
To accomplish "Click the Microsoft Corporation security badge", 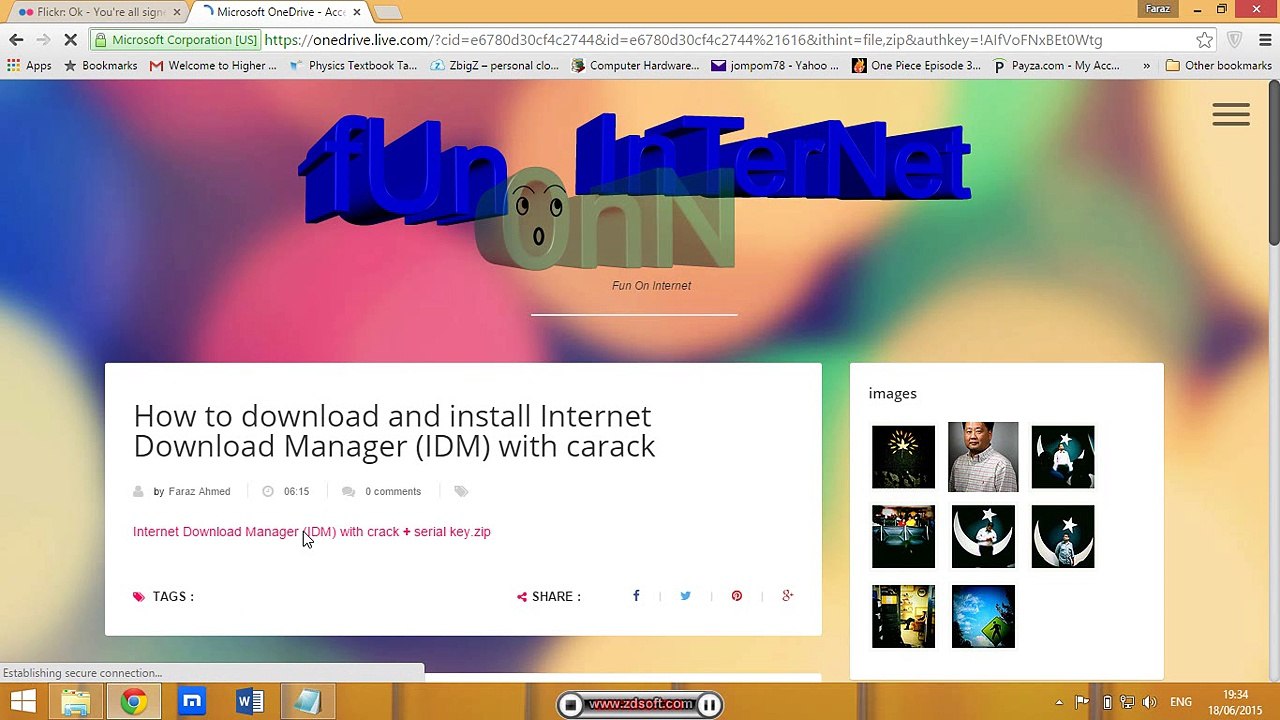I will coord(175,40).
